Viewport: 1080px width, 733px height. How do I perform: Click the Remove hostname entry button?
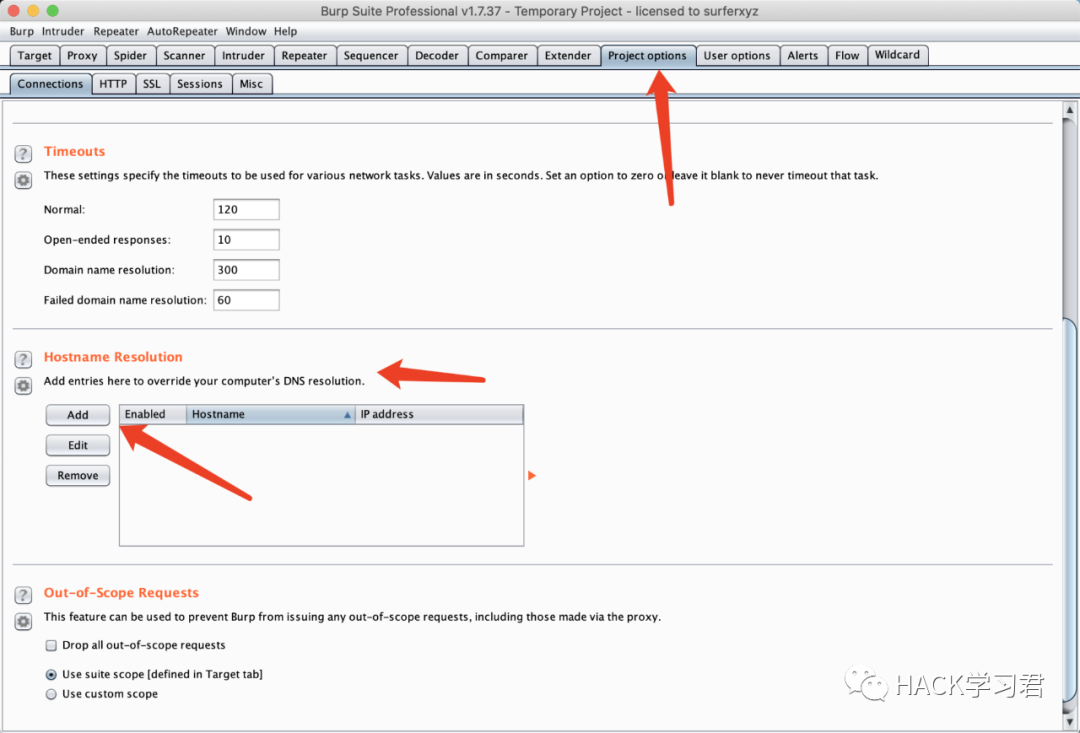78,475
